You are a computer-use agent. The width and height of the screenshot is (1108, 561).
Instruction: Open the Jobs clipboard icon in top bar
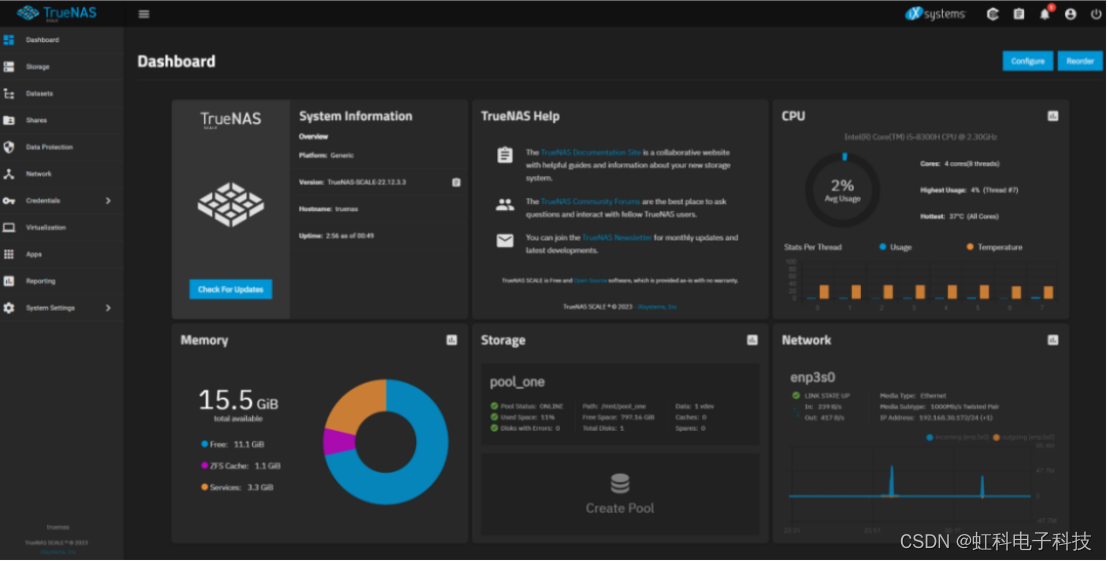click(1018, 14)
